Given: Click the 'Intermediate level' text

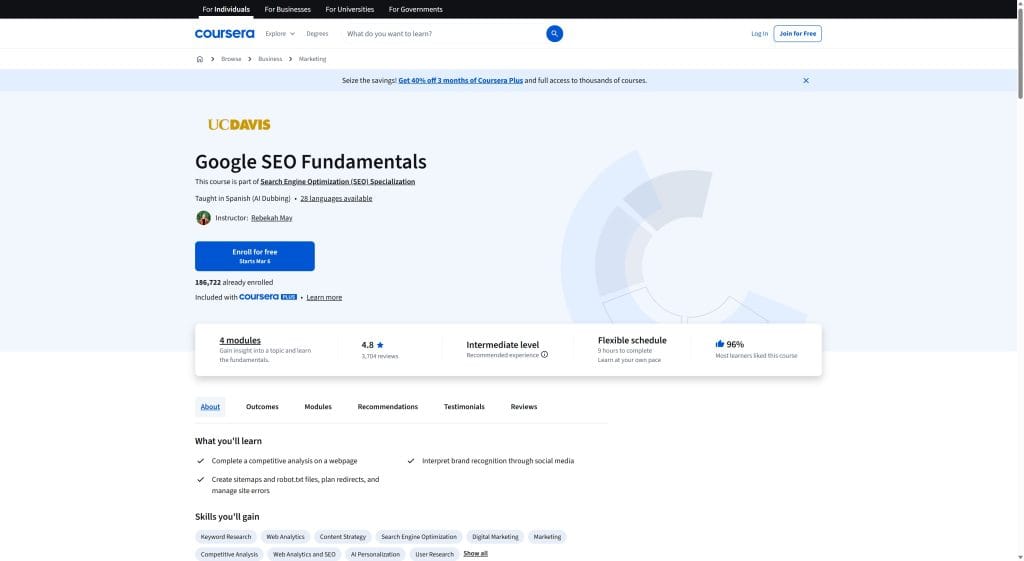Looking at the screenshot, I should (x=503, y=345).
